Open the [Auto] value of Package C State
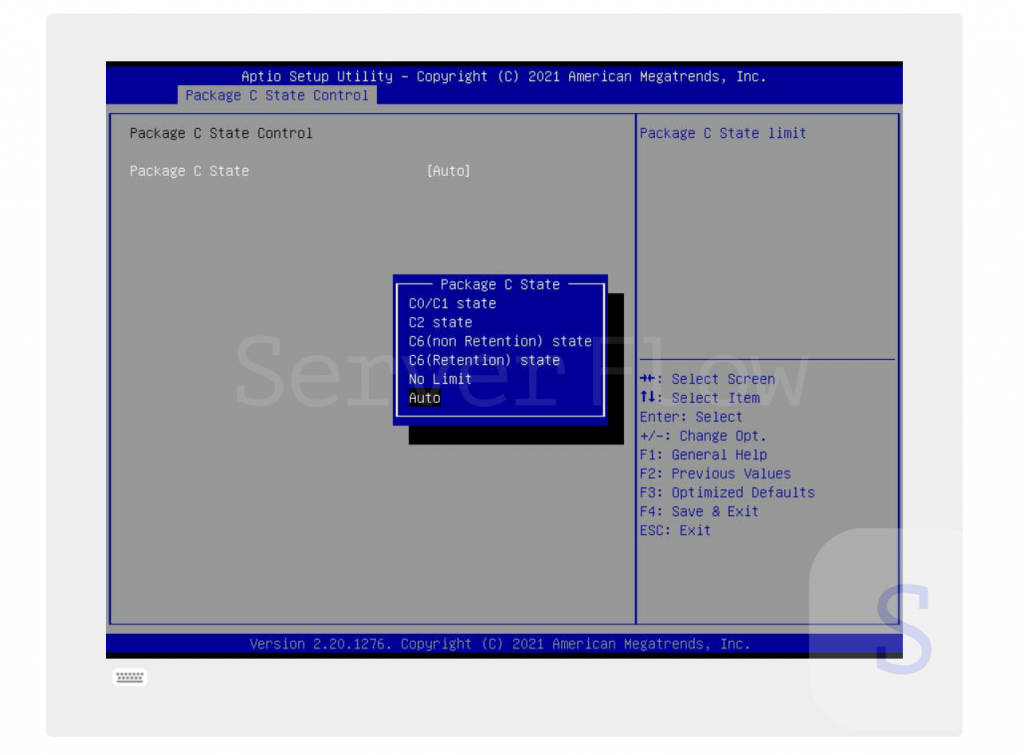Image resolution: width=1024 pixels, height=755 pixels. (448, 171)
